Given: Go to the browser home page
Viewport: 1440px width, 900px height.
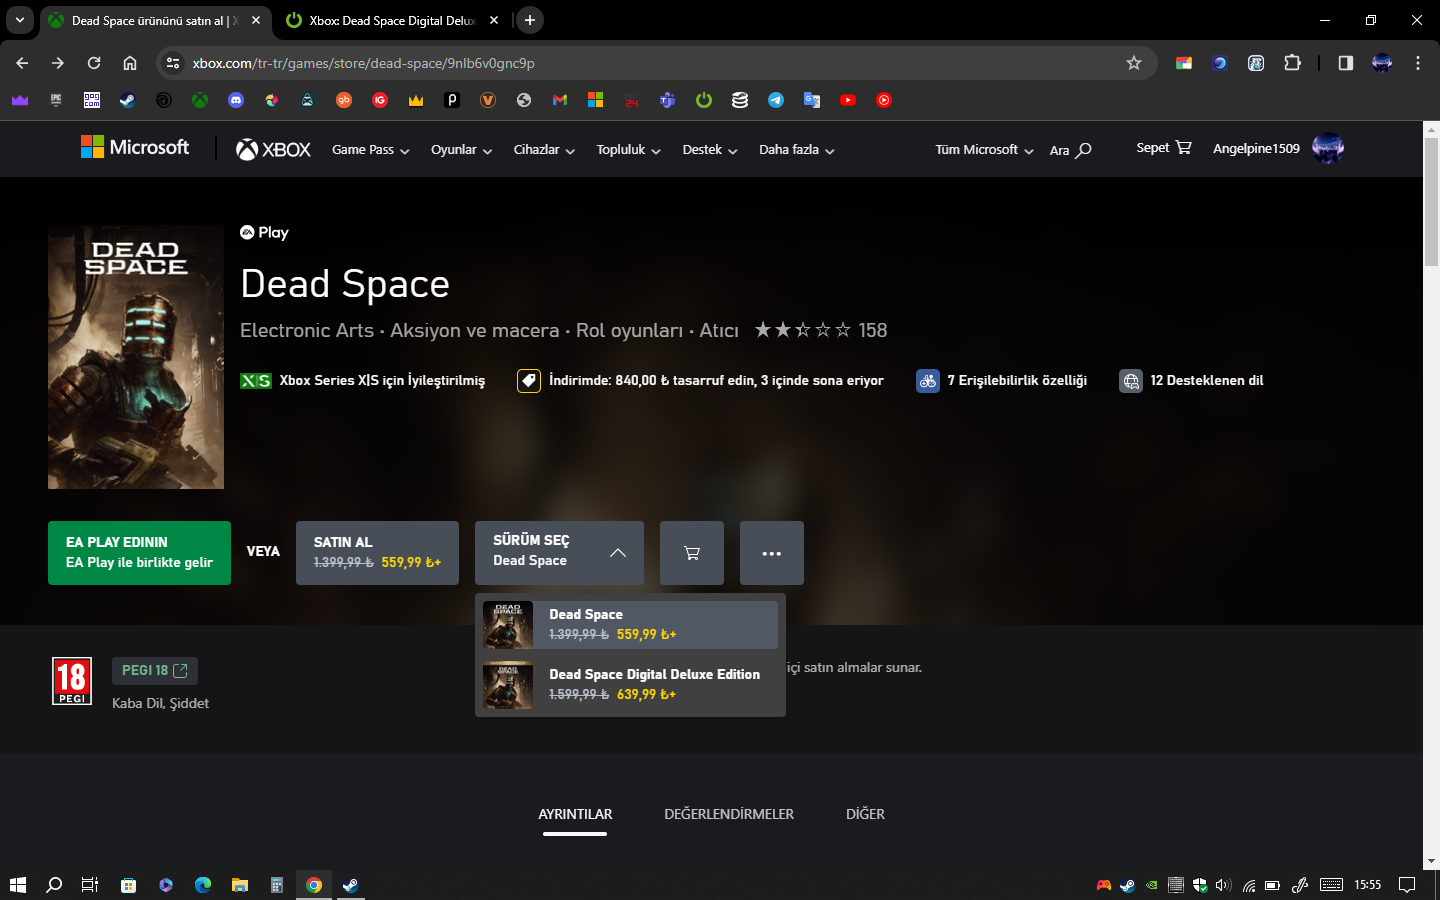Looking at the screenshot, I should 130,63.
